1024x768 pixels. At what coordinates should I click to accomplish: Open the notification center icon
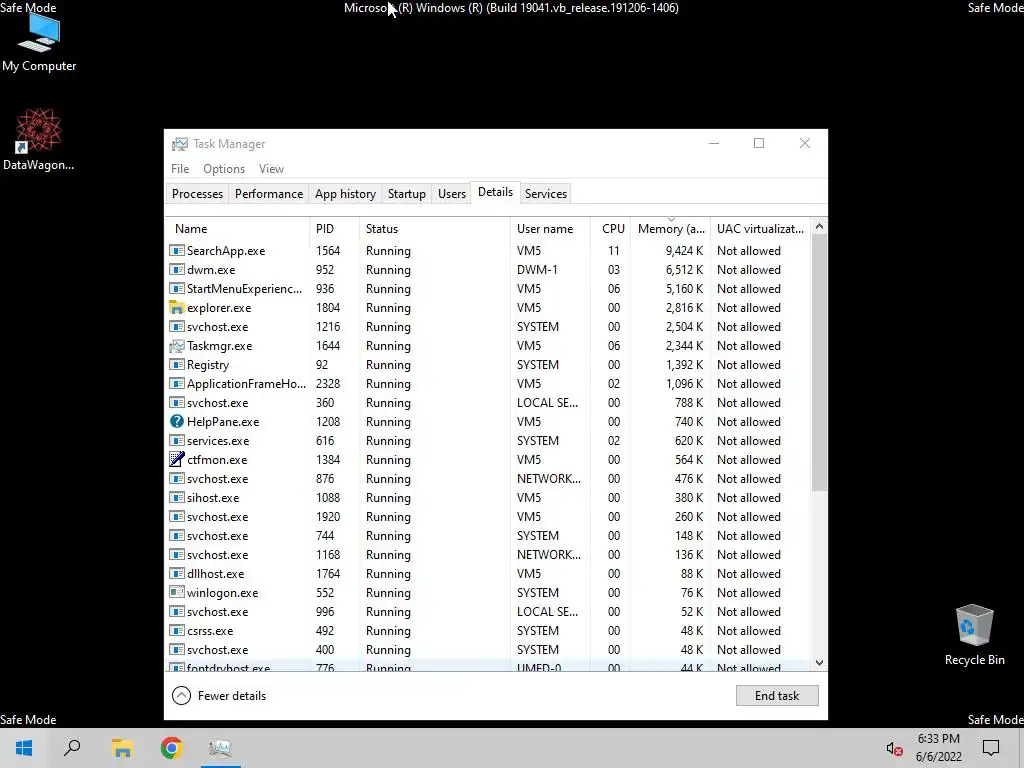point(991,748)
